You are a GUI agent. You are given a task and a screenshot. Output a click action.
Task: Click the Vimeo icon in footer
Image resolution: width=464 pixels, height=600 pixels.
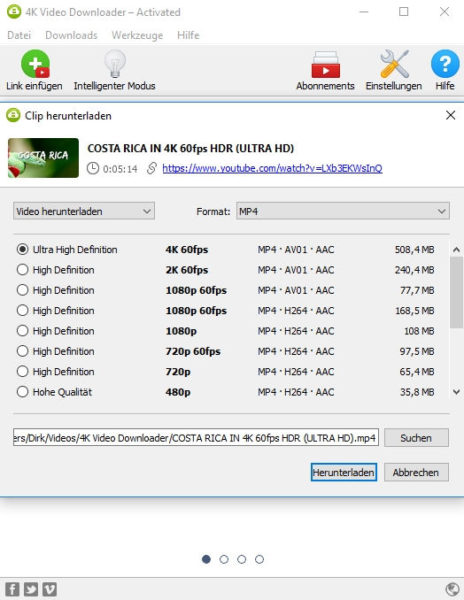[x=49, y=589]
